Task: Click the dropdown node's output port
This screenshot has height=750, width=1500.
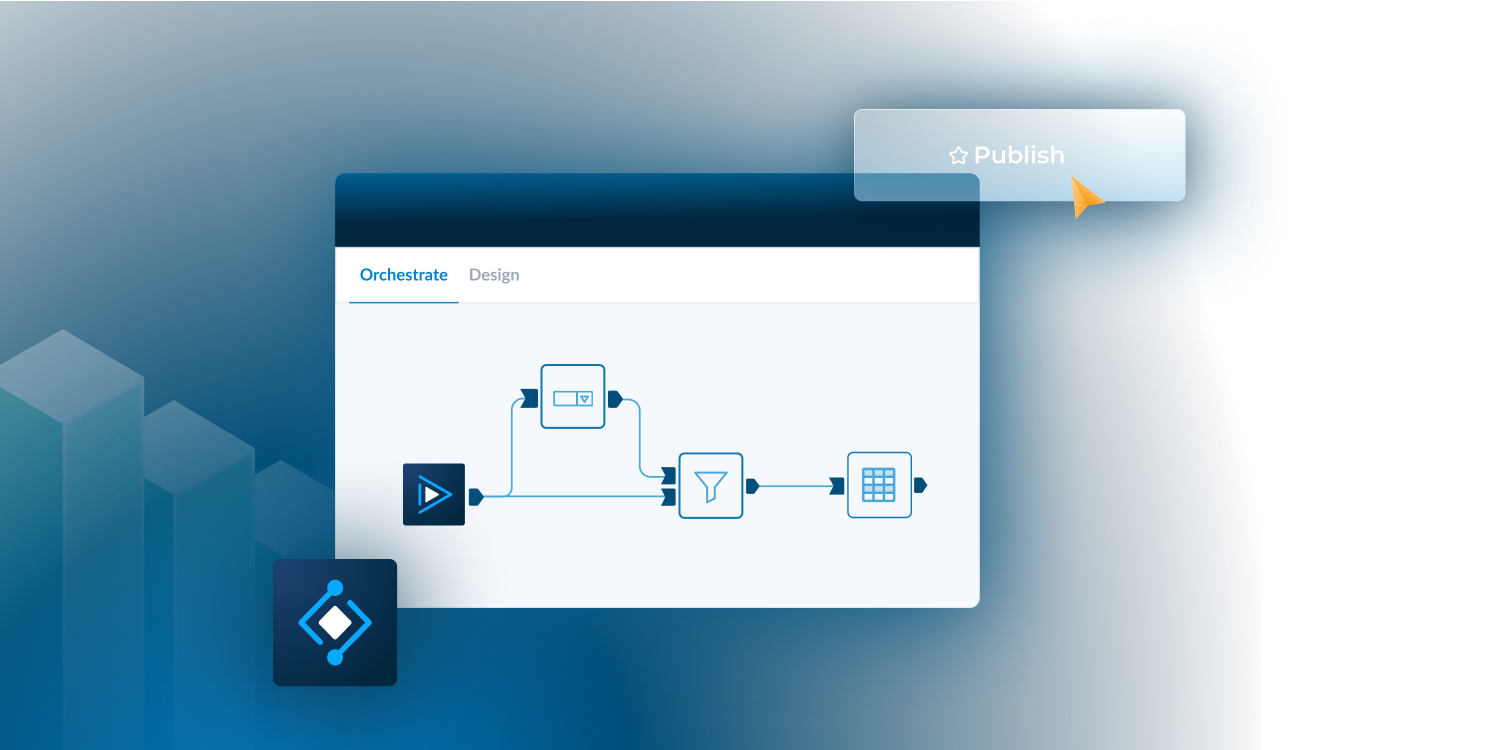Action: [615, 399]
